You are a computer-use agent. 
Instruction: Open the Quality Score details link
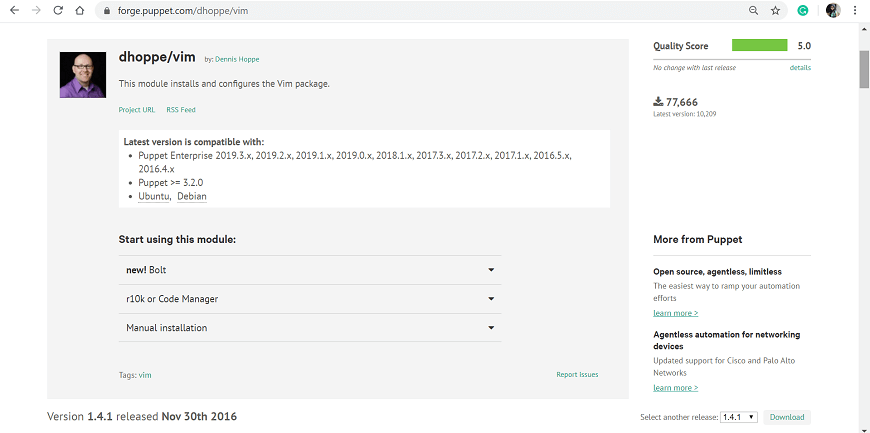(800, 68)
